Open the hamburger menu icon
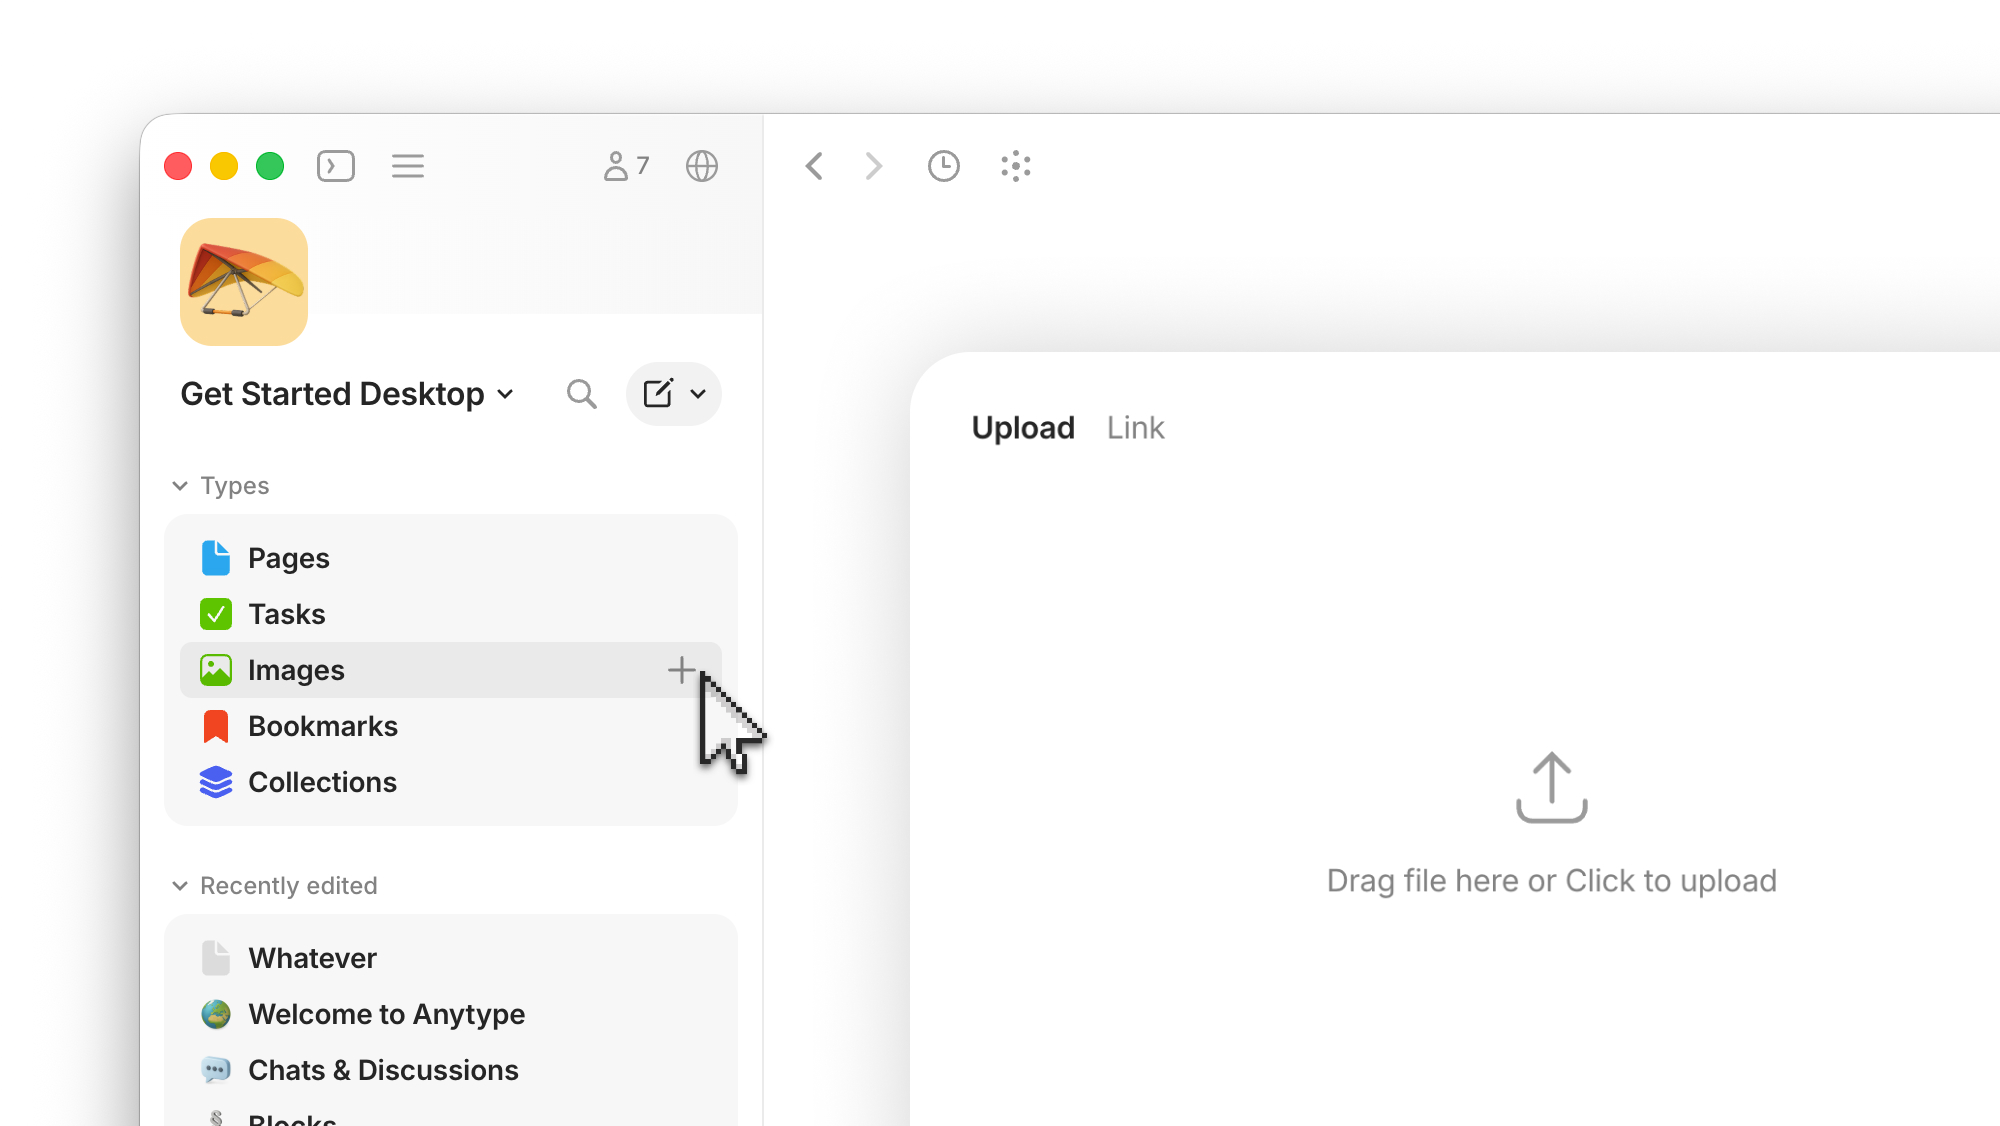 pyautogui.click(x=408, y=166)
